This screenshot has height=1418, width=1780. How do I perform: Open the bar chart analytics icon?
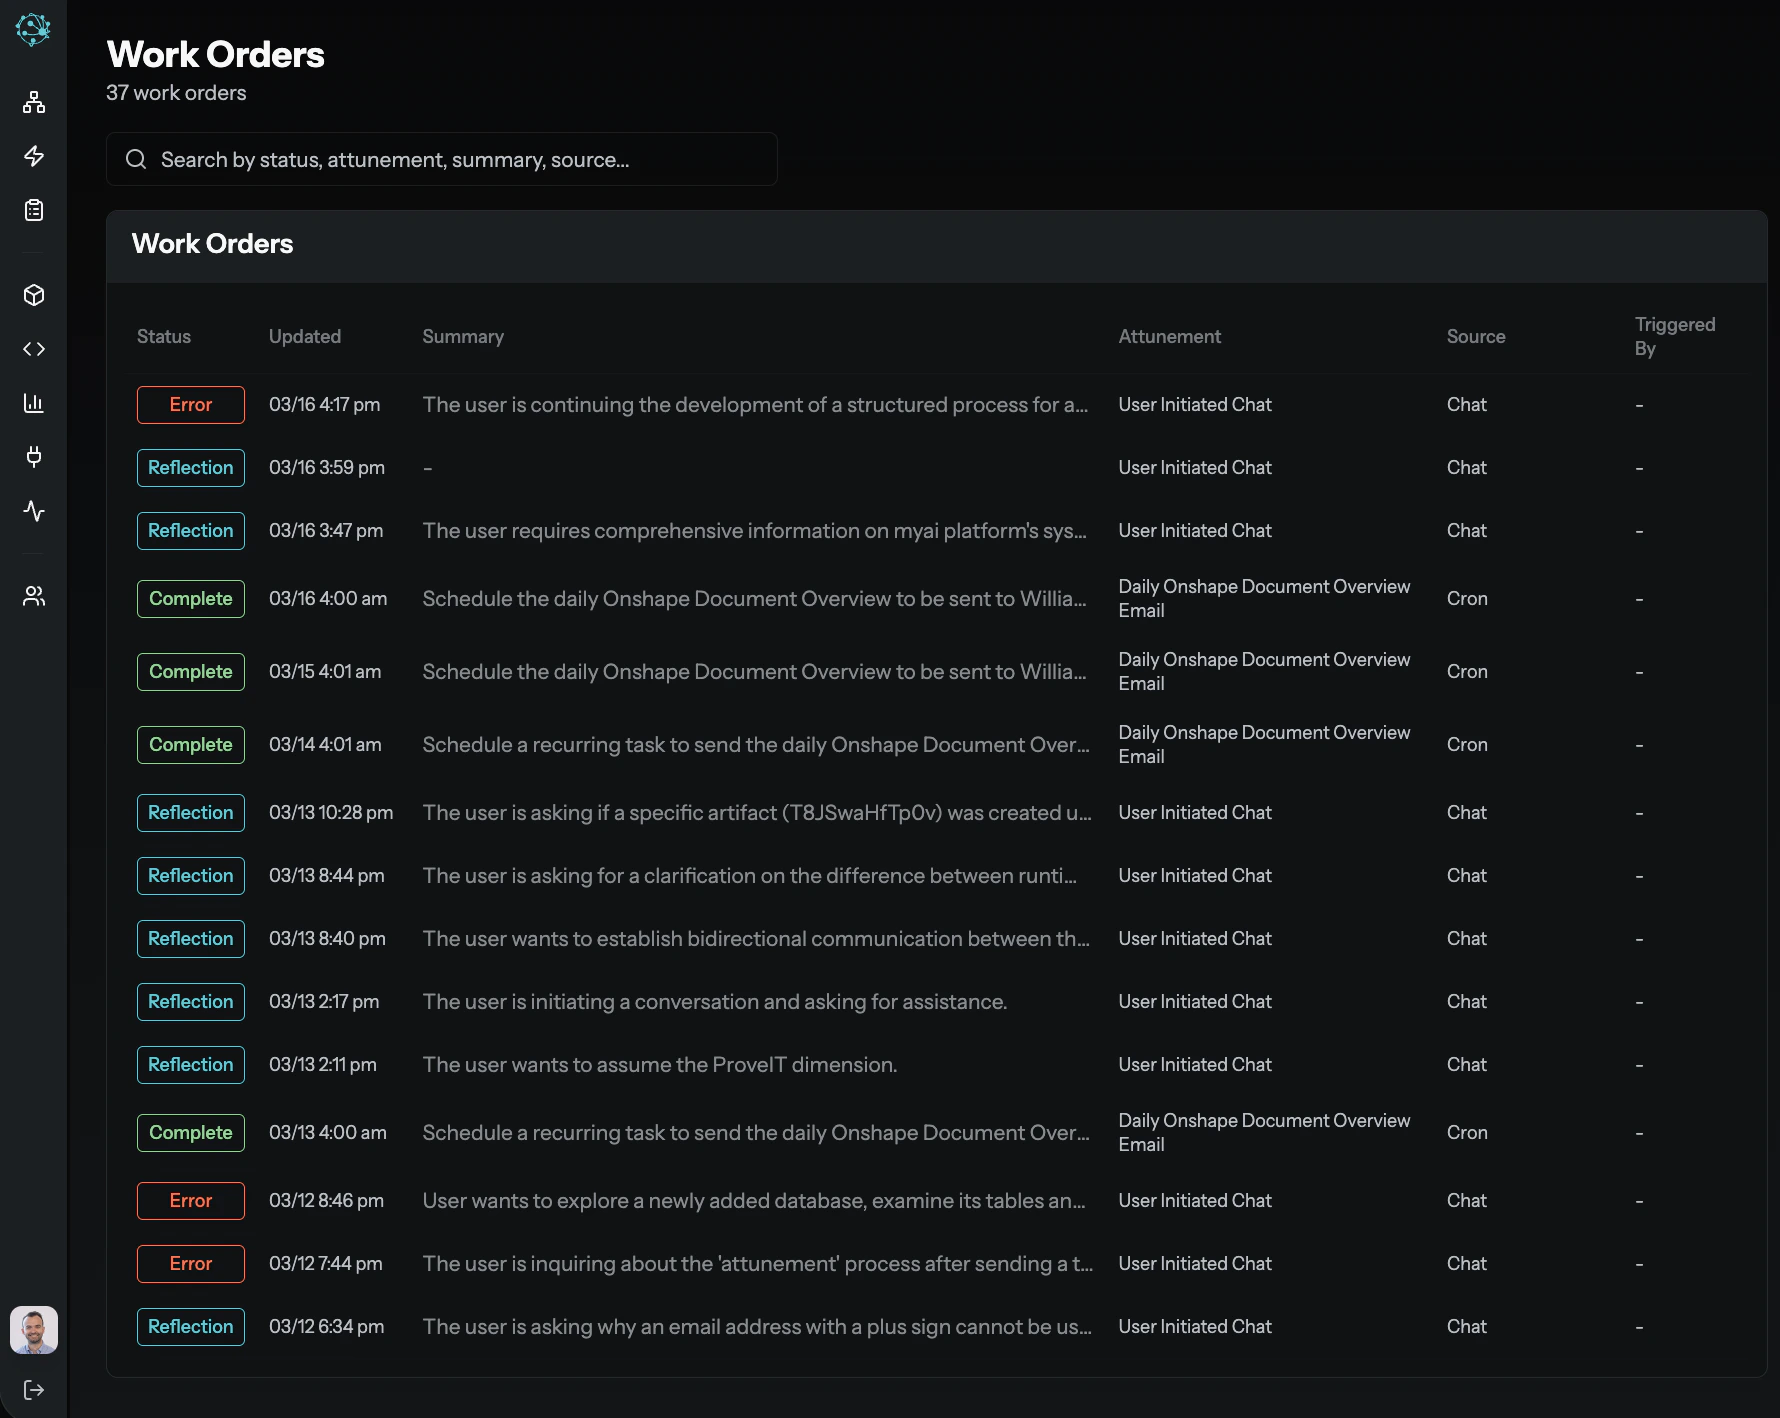34,403
